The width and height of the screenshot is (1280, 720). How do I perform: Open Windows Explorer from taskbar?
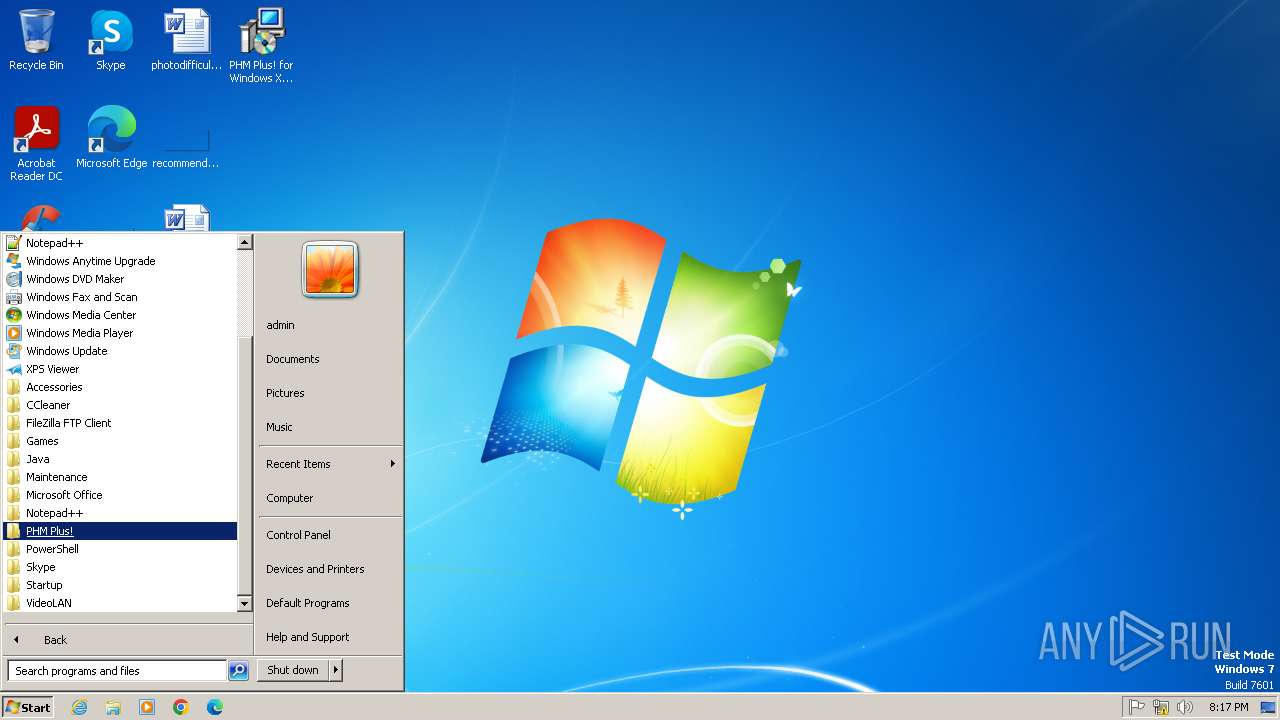(113, 707)
